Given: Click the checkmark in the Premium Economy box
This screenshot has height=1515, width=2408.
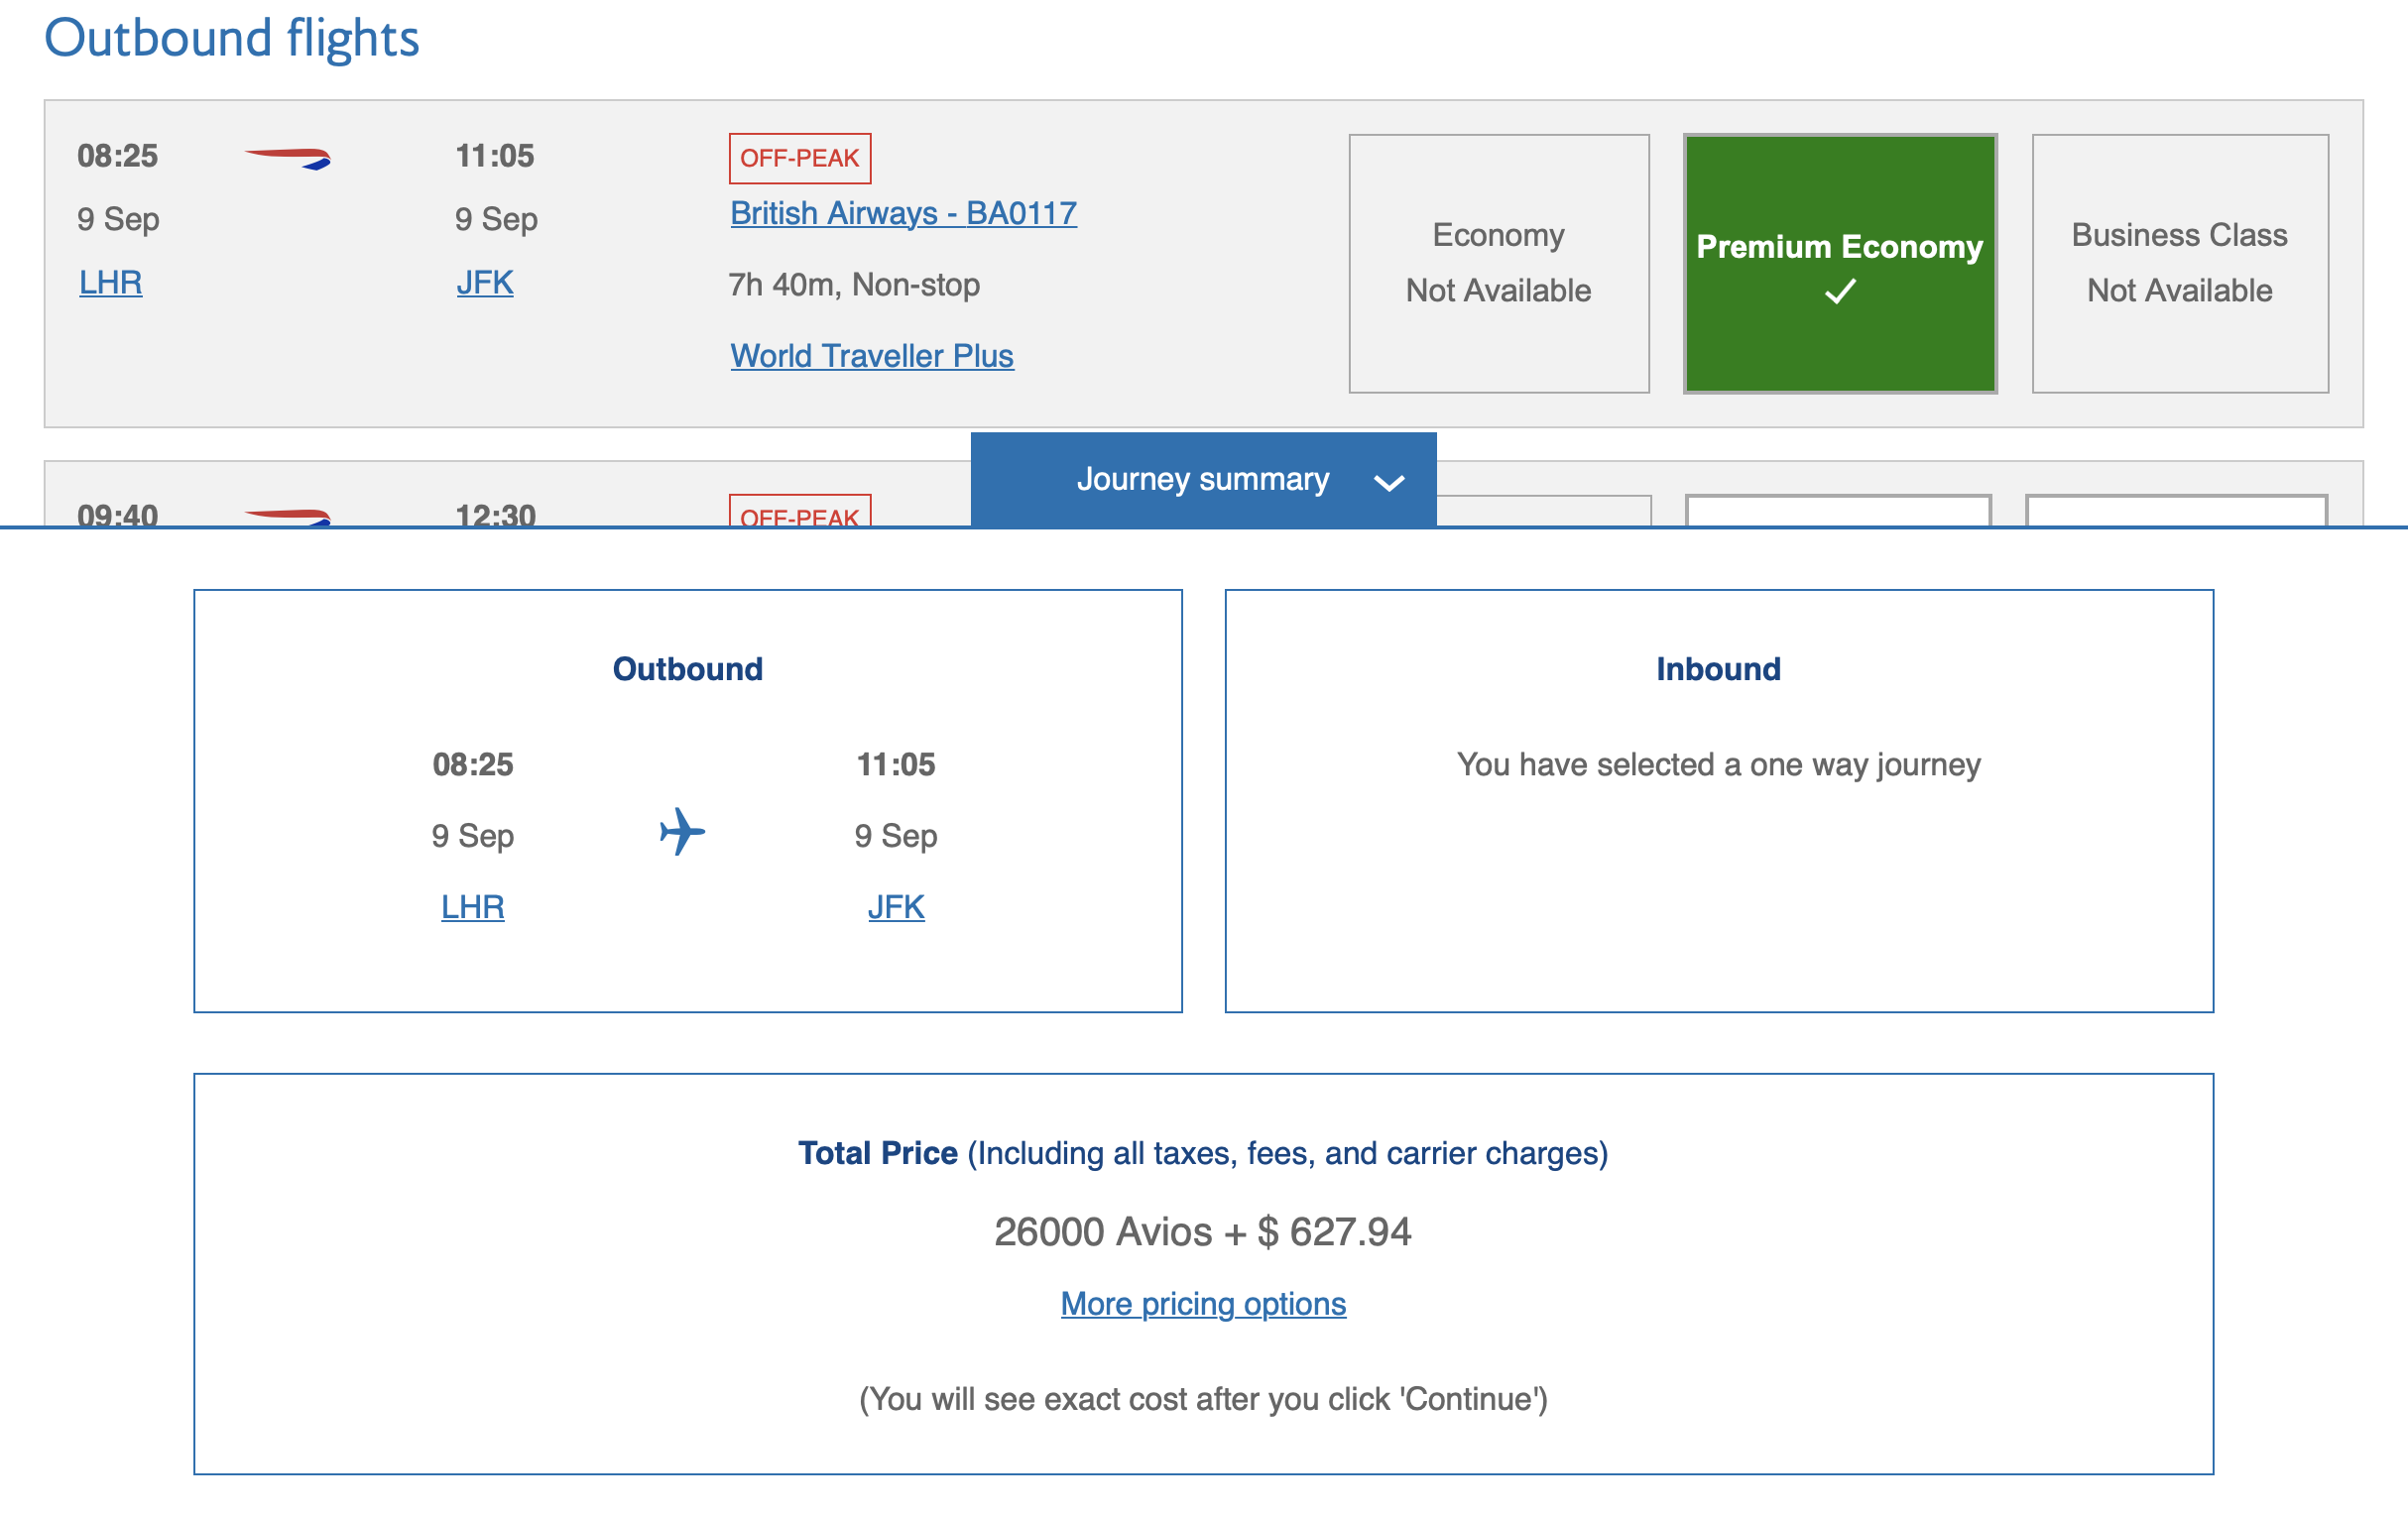Looking at the screenshot, I should (1839, 292).
